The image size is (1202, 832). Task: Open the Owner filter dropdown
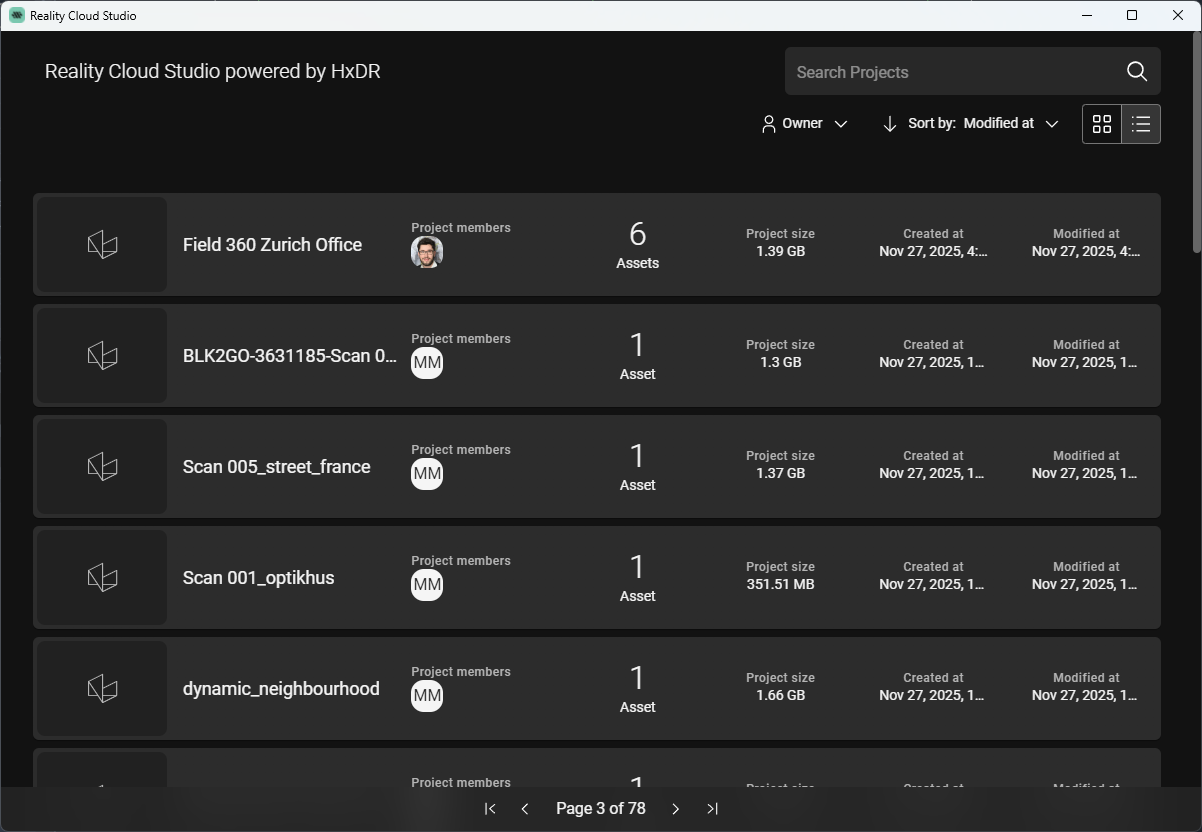(x=804, y=124)
